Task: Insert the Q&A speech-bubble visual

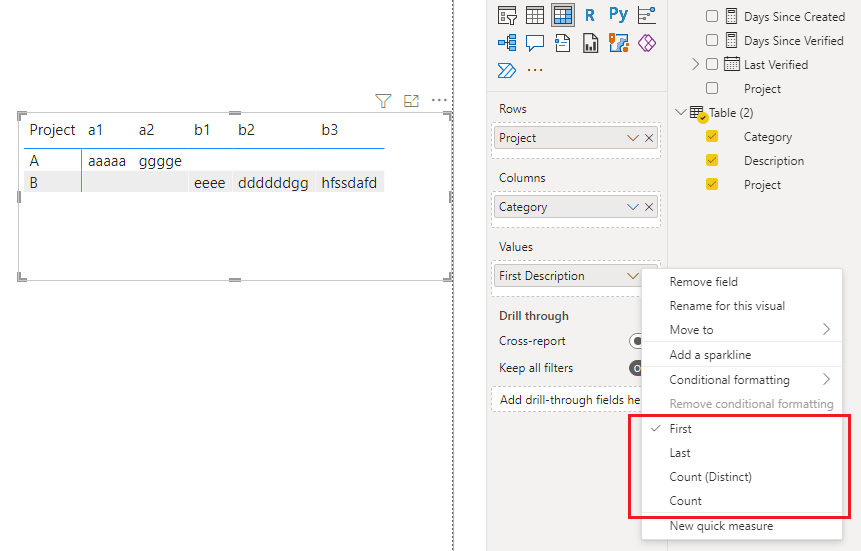Action: click(x=535, y=43)
